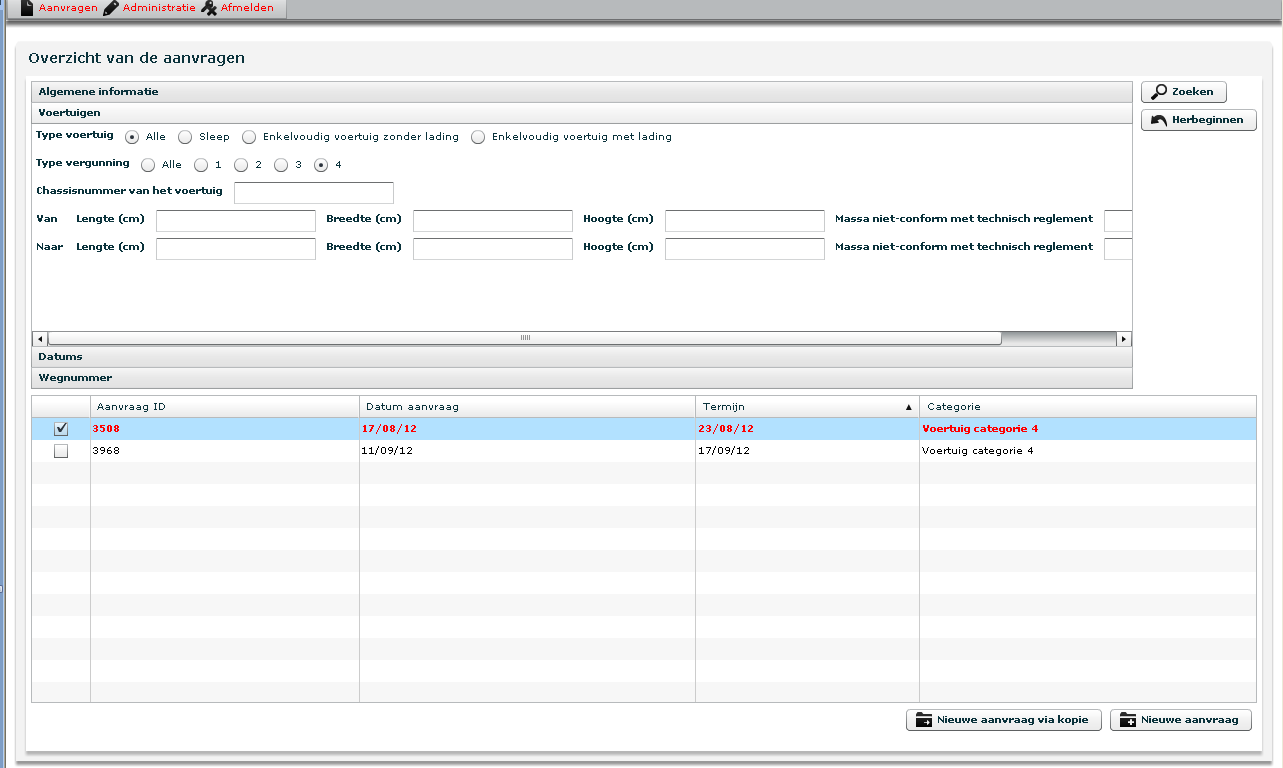Select Type vergunning 3
The width and height of the screenshot is (1283, 768).
click(x=281, y=165)
